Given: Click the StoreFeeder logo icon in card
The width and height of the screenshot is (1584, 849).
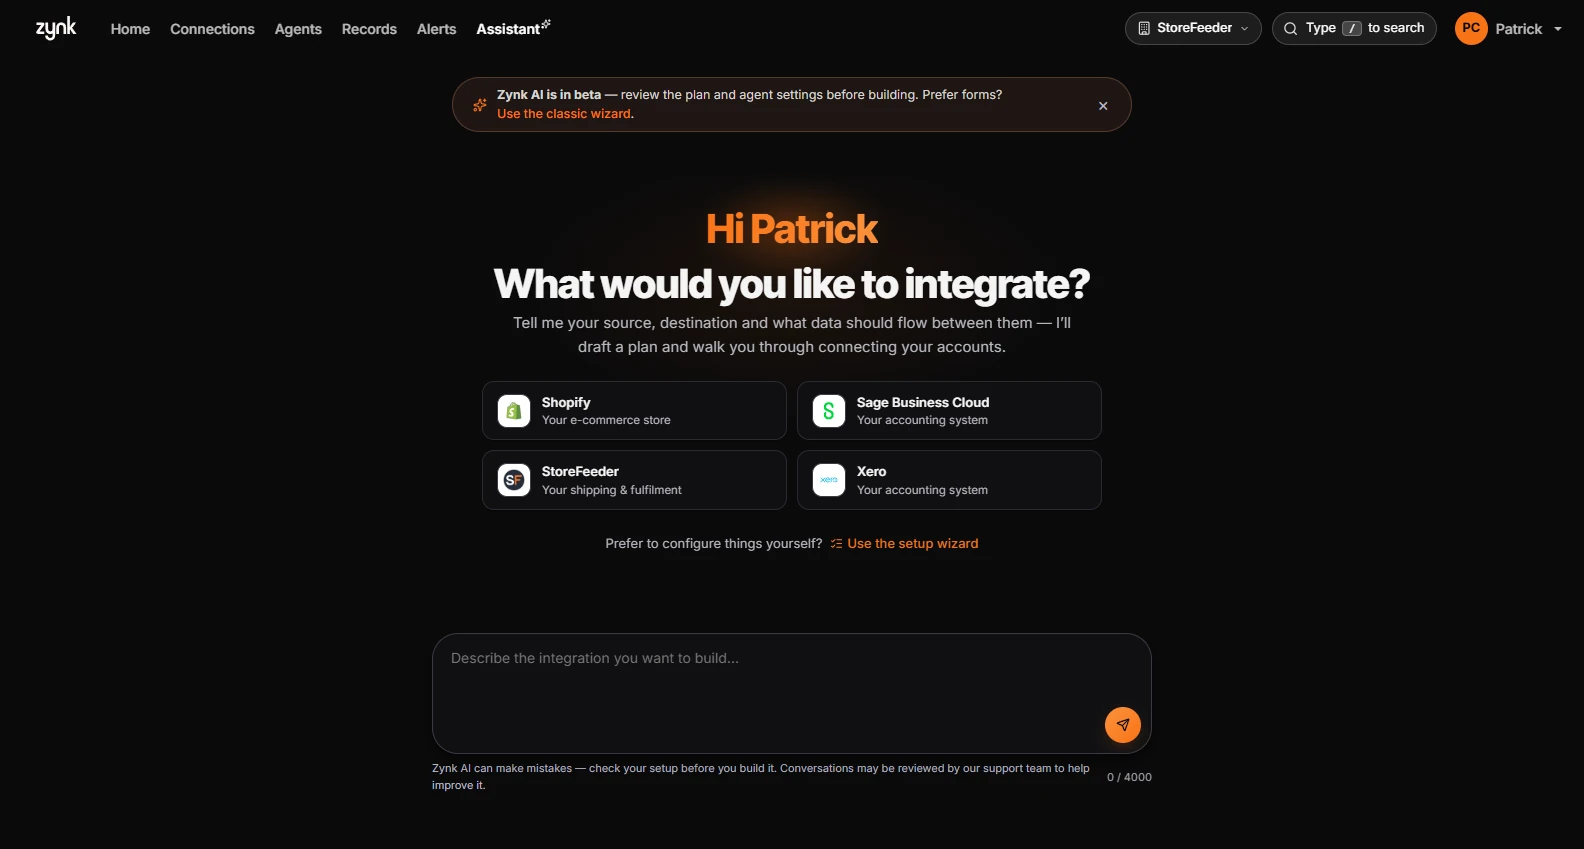Looking at the screenshot, I should [514, 480].
